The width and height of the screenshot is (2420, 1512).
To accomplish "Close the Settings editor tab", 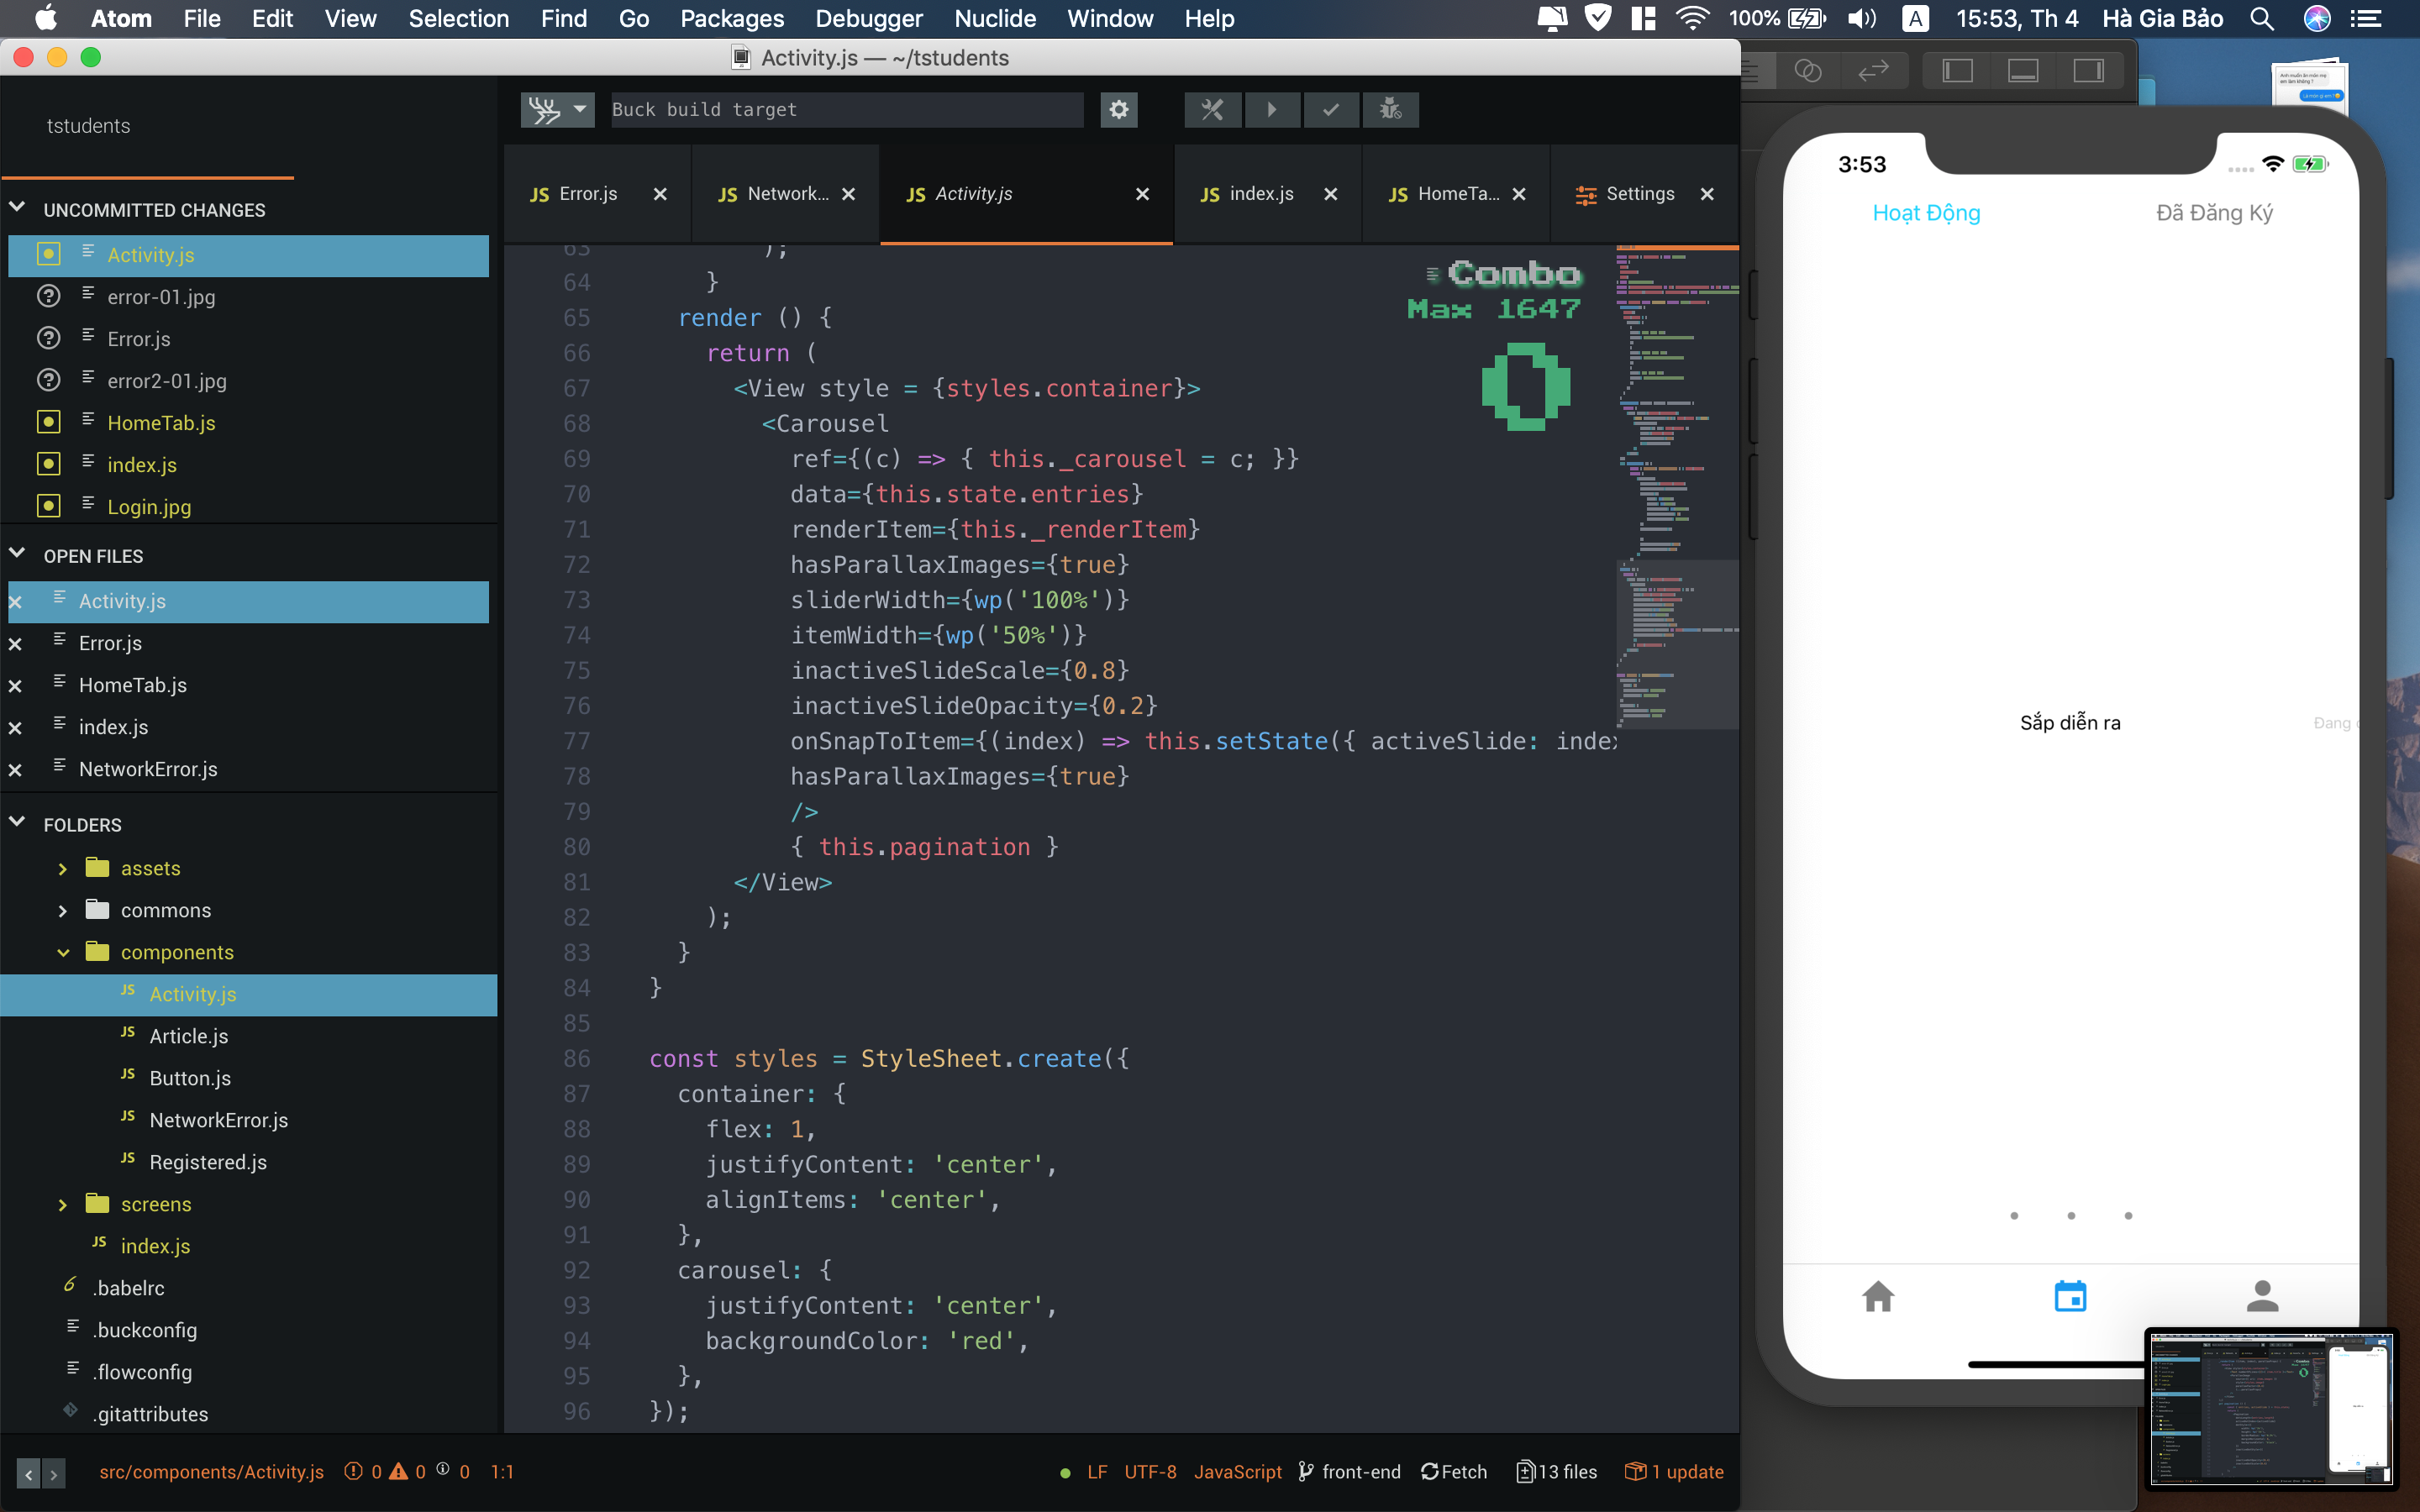I will pyautogui.click(x=1707, y=194).
